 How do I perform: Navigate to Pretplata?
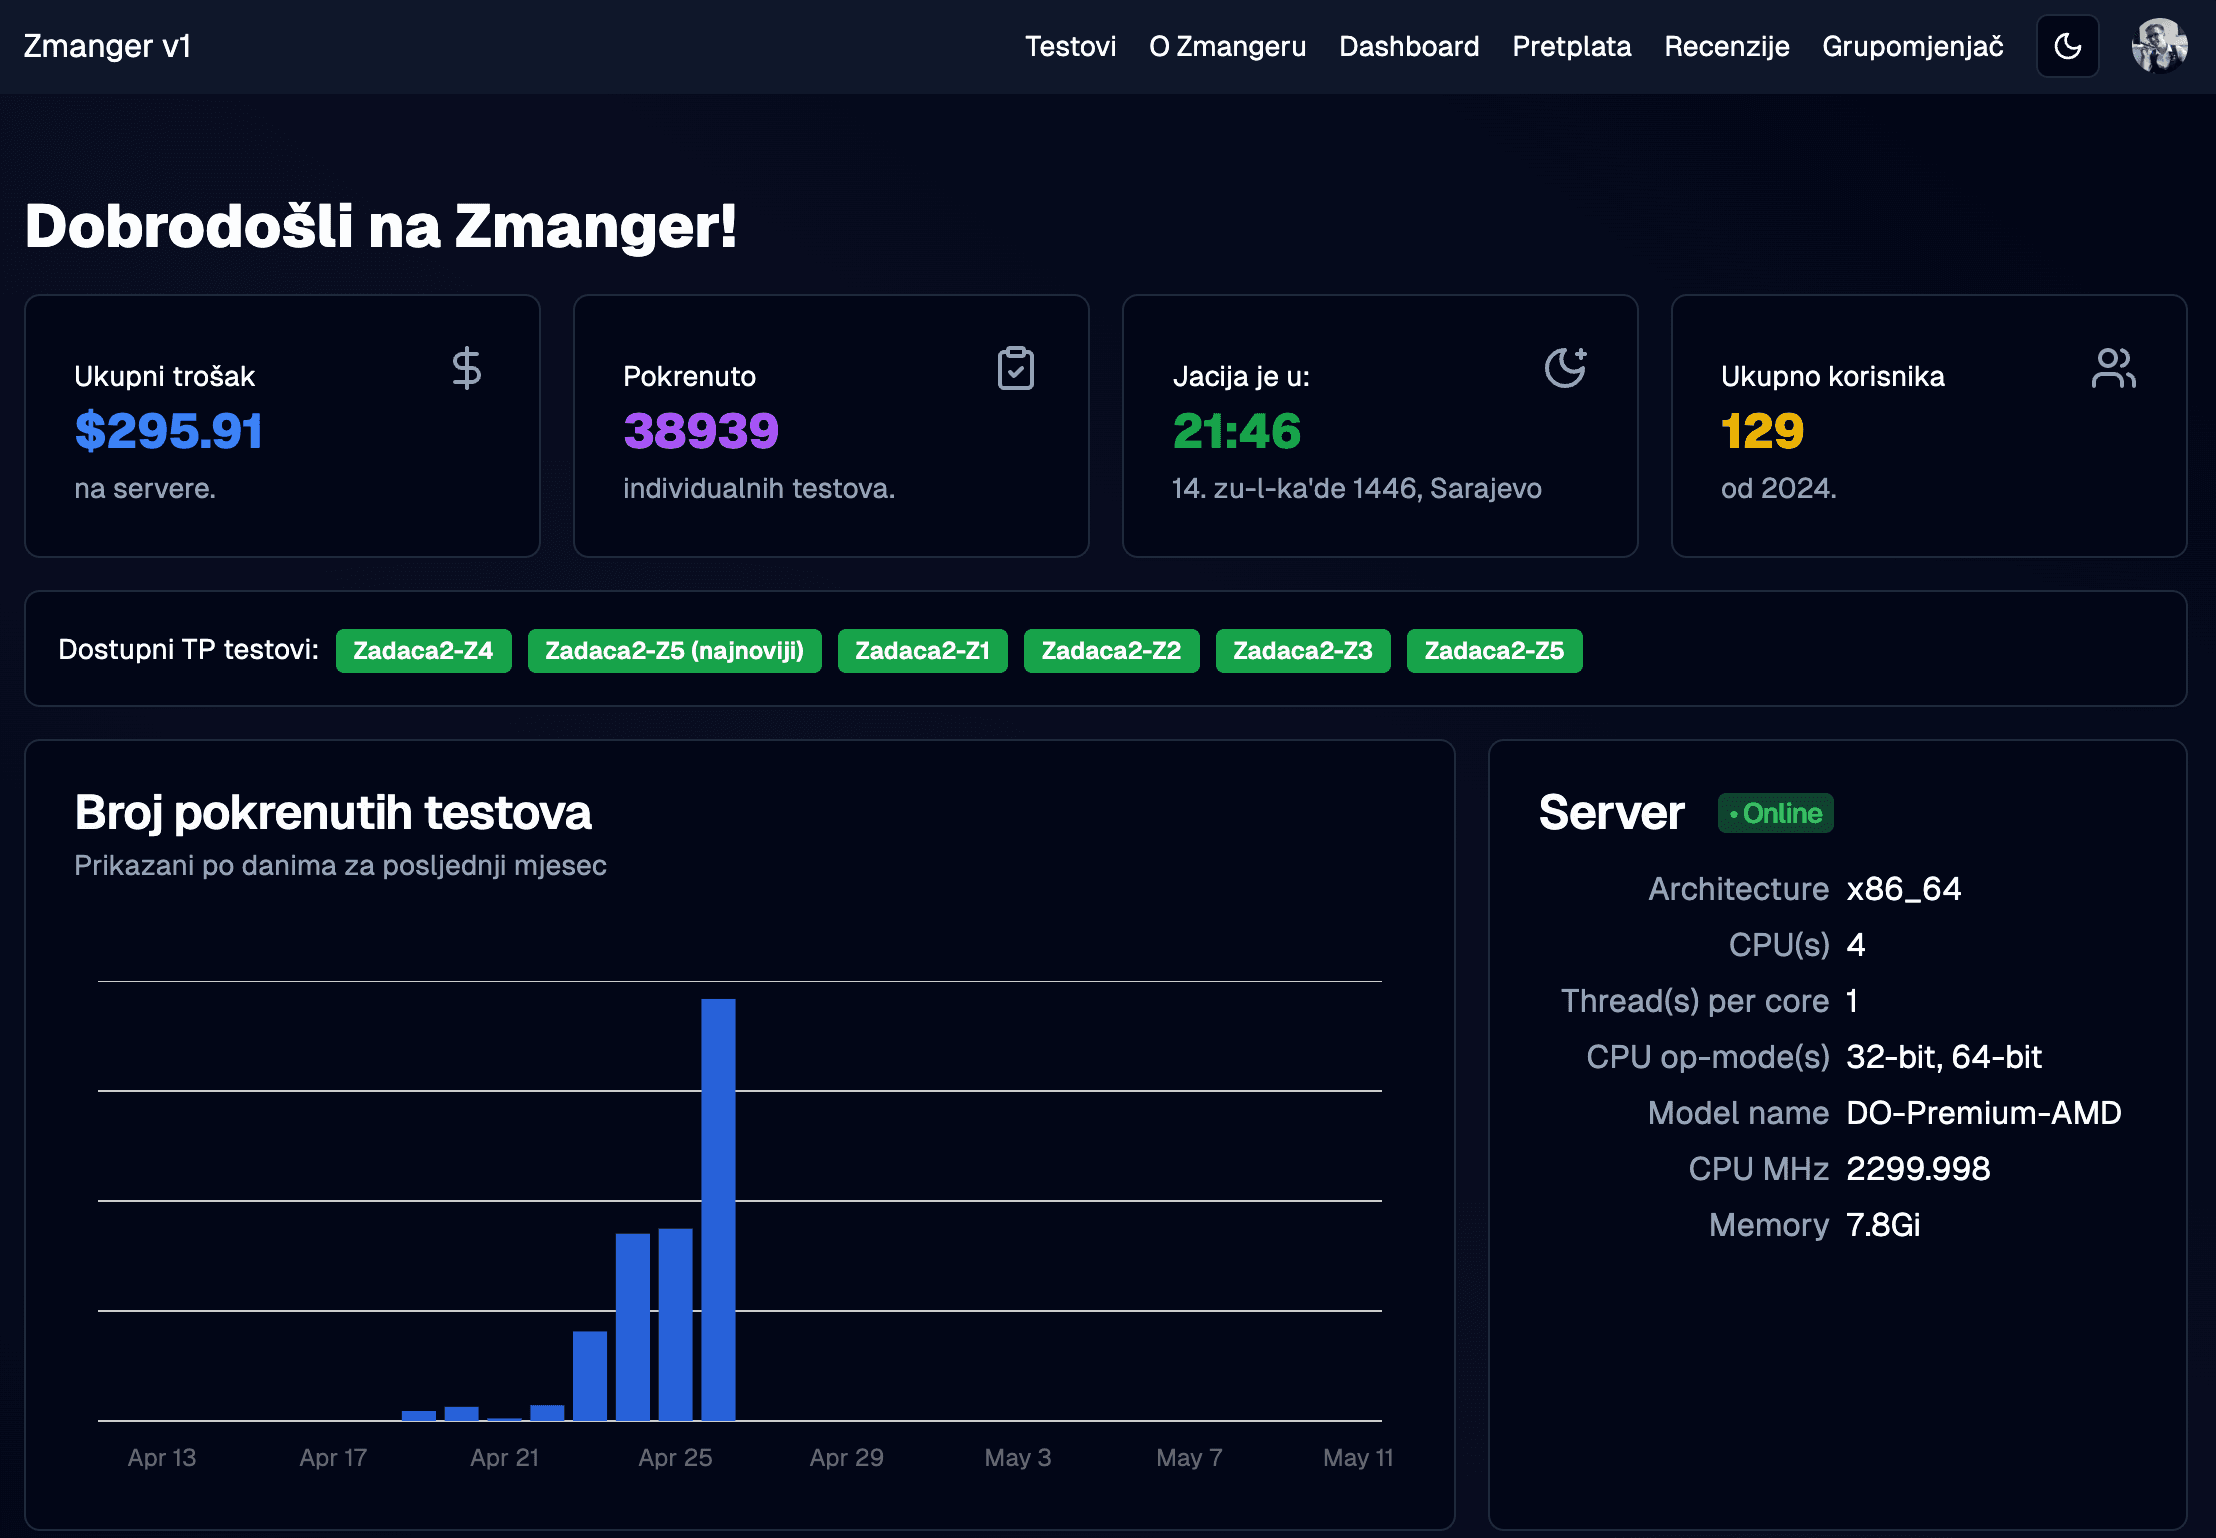click(1571, 46)
